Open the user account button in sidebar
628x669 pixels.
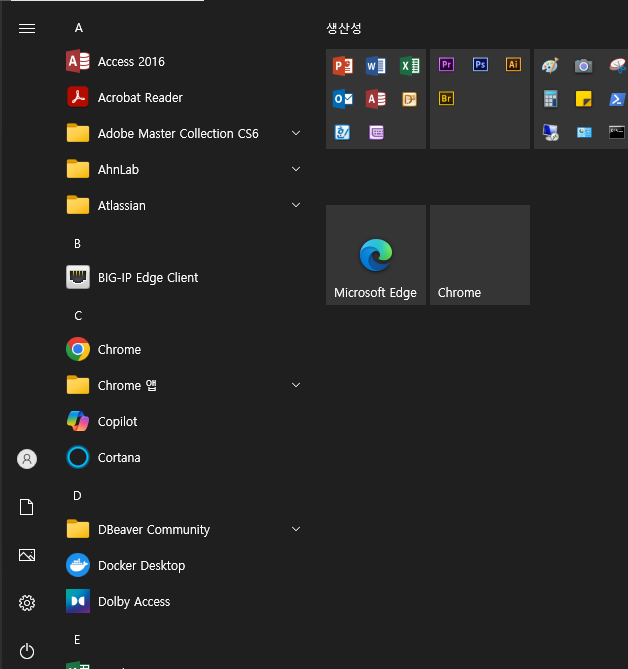pyautogui.click(x=27, y=459)
